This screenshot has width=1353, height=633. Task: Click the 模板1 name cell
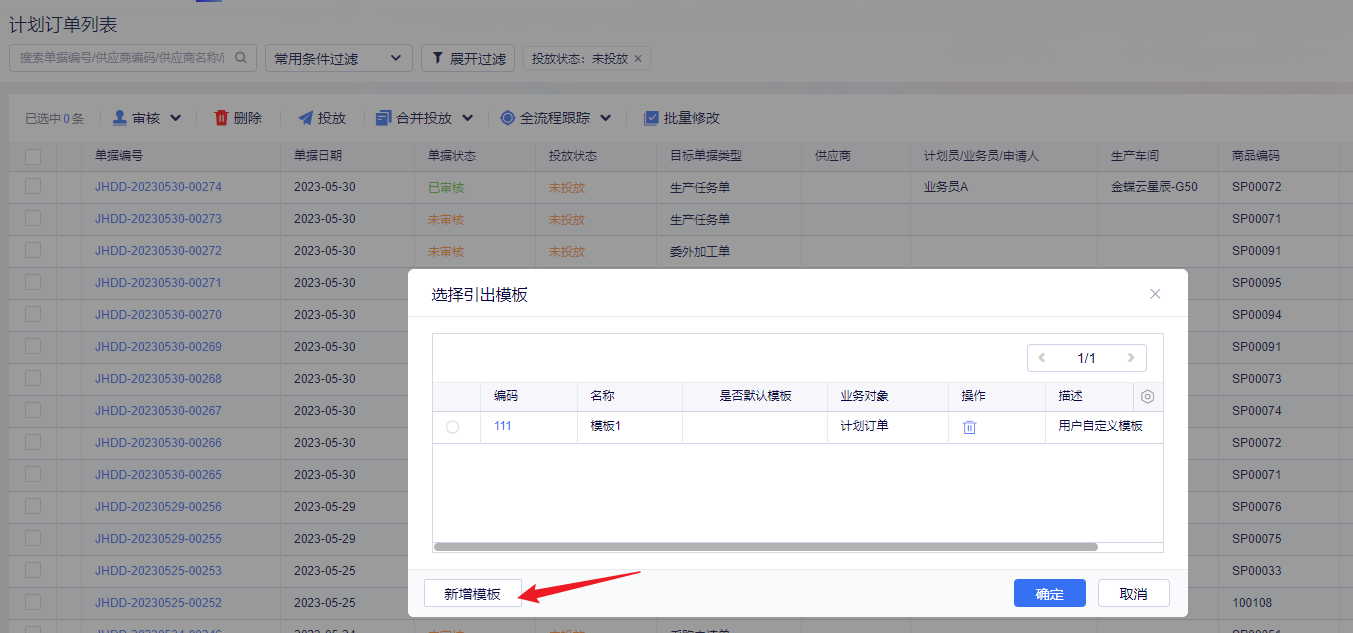(606, 426)
